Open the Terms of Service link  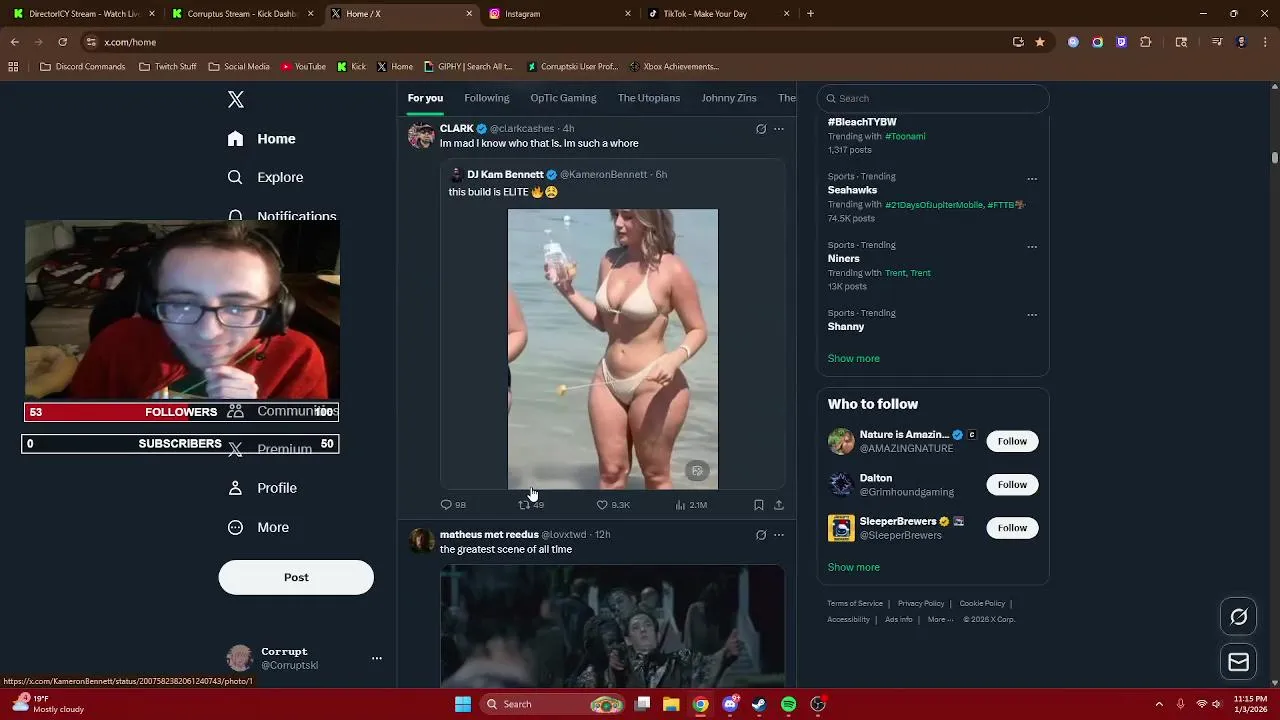pyautogui.click(x=855, y=603)
